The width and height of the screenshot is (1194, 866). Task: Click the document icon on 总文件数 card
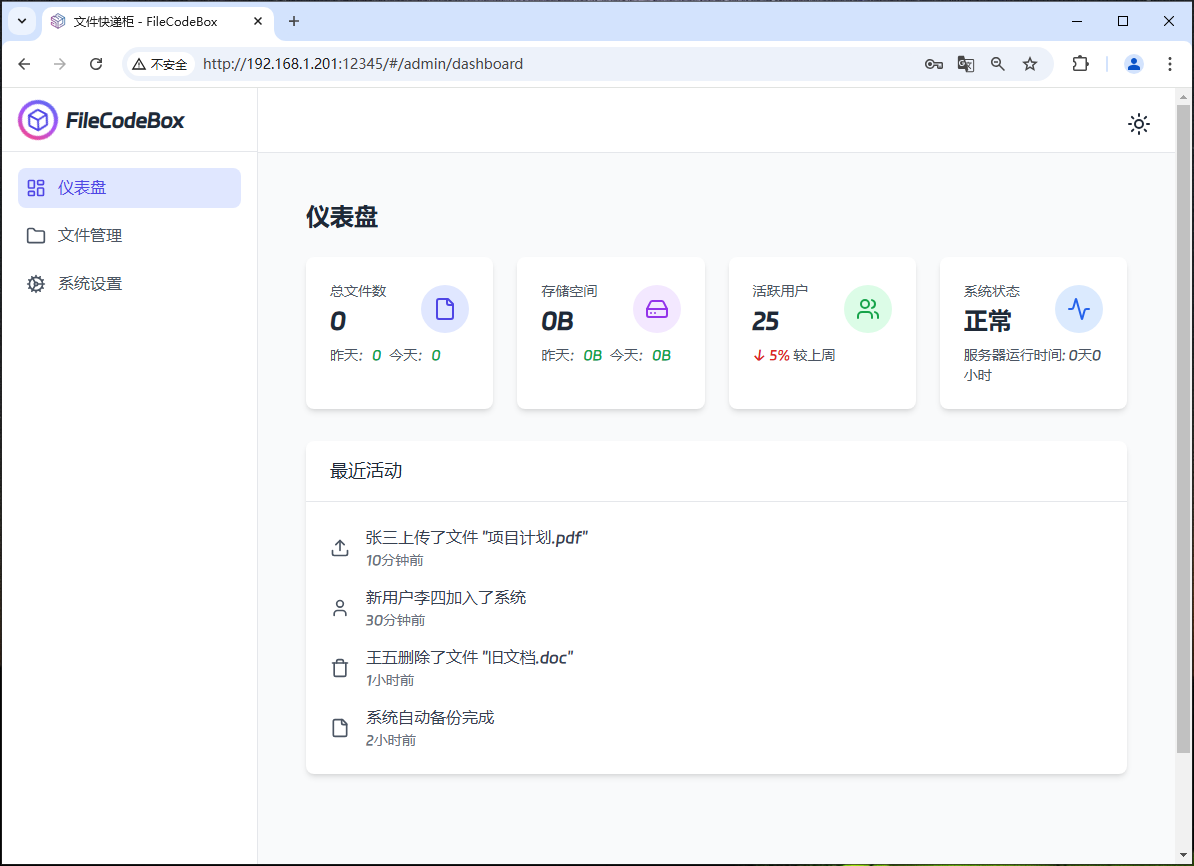[x=445, y=309]
